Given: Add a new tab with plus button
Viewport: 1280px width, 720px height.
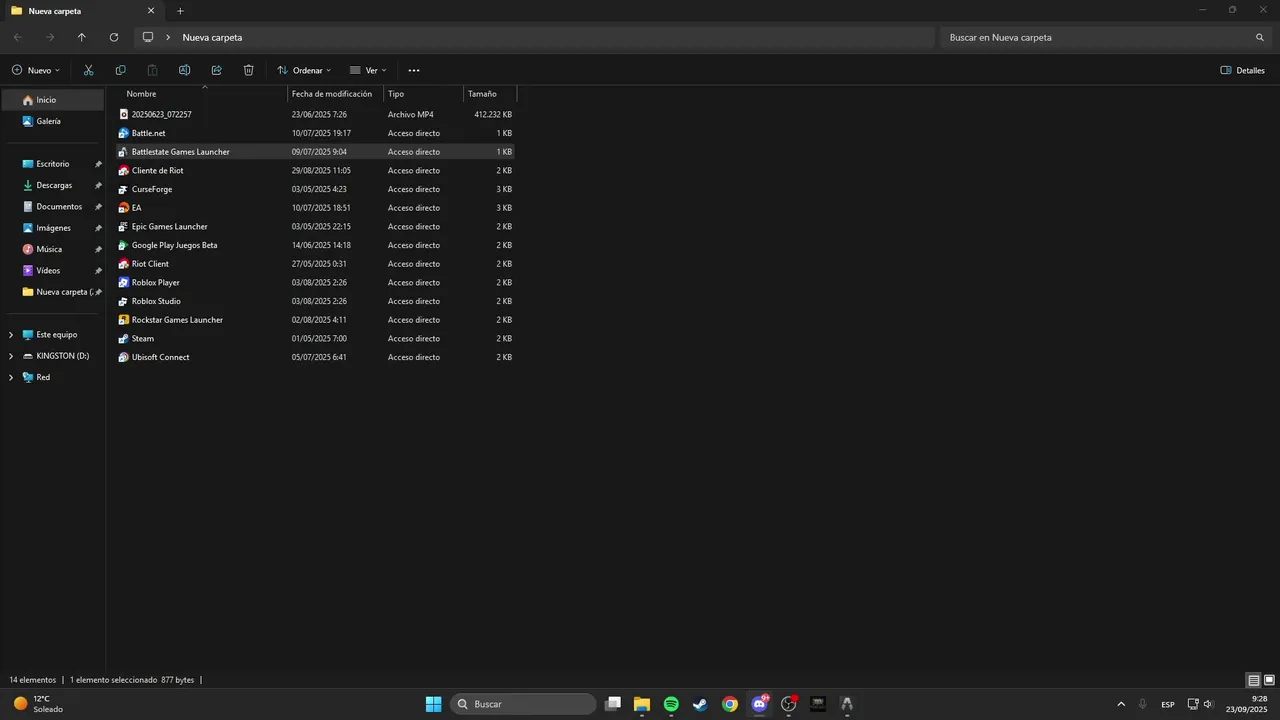Looking at the screenshot, I should pyautogui.click(x=180, y=11).
